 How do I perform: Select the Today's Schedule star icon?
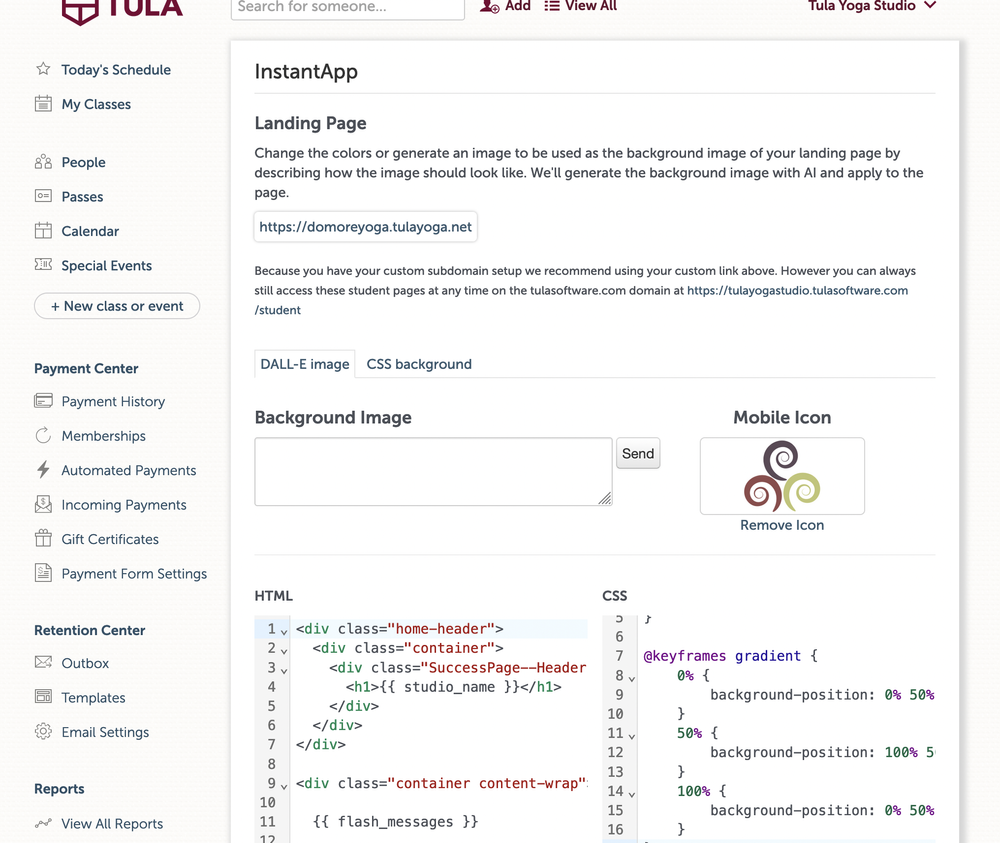tap(43, 69)
